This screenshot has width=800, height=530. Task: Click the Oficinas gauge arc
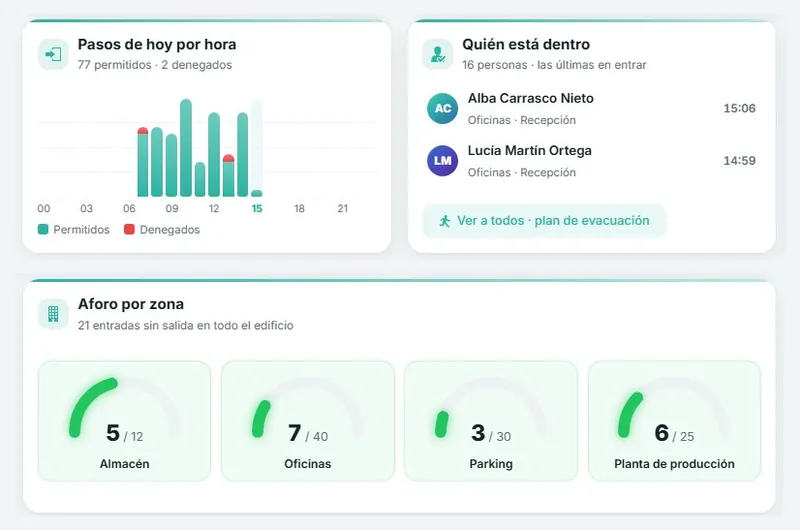click(261, 419)
